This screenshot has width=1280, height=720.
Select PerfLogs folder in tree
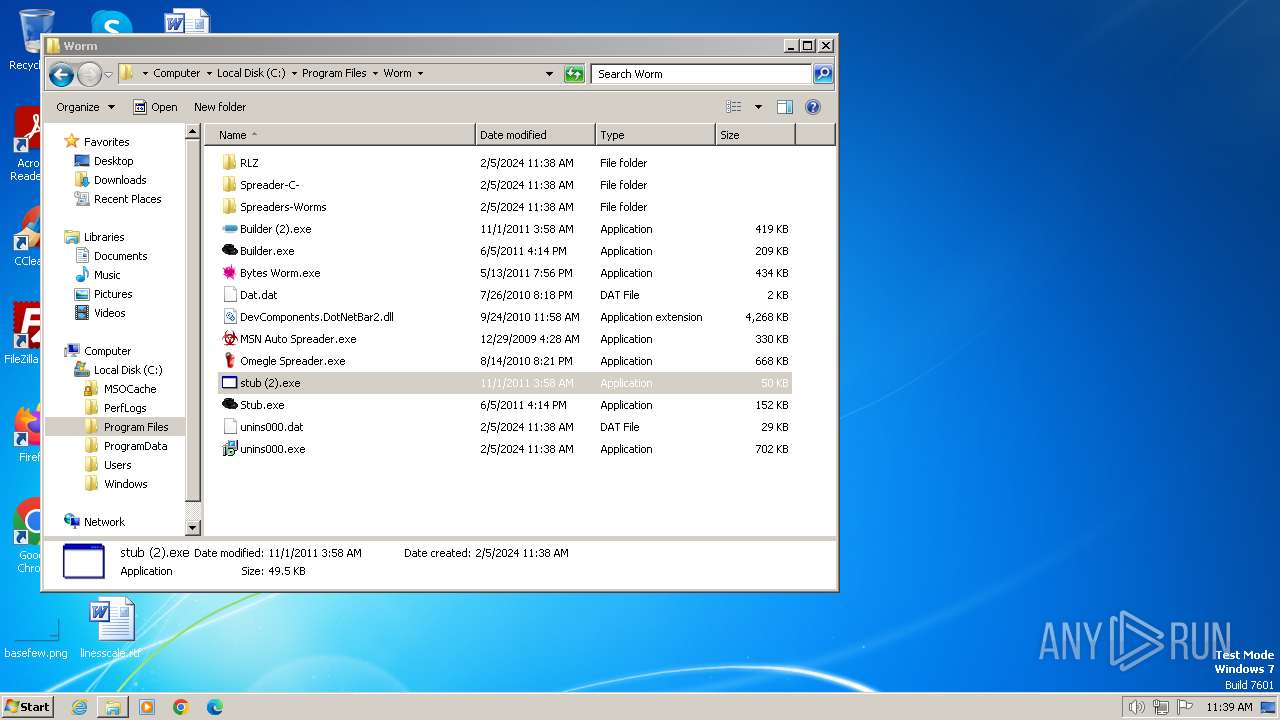point(125,408)
